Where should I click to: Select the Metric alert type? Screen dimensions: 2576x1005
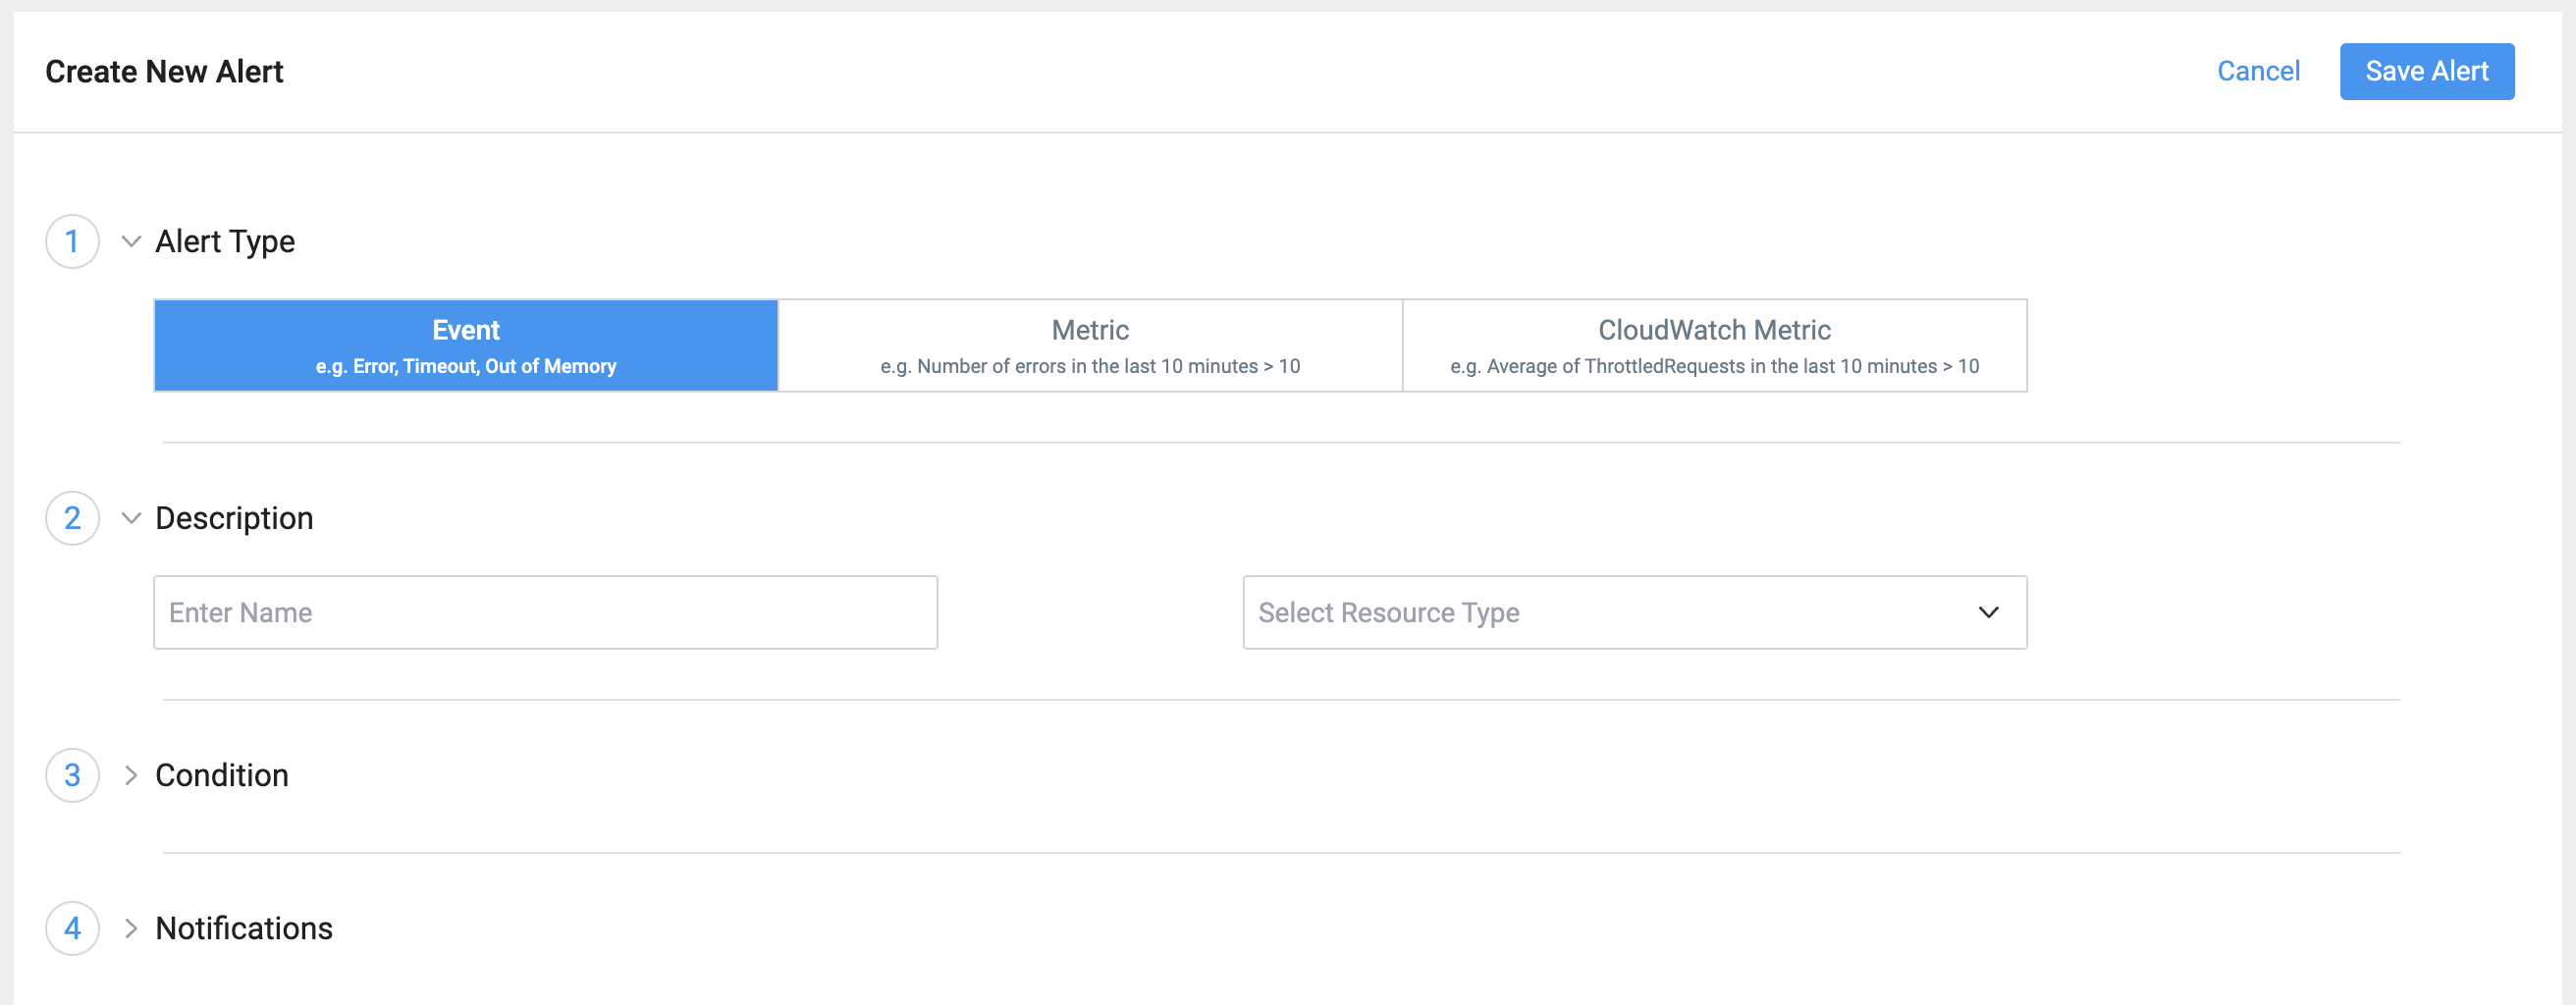tap(1090, 345)
